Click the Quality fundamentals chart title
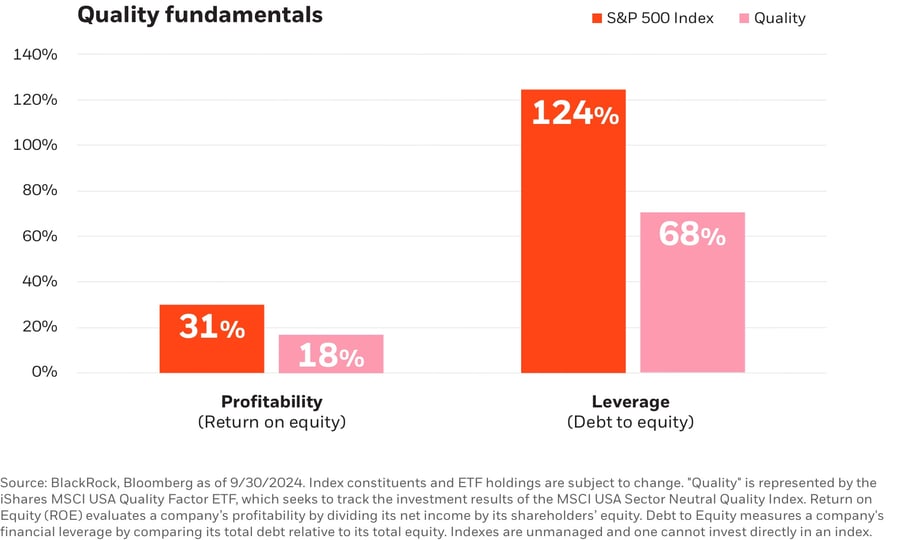The height and width of the screenshot is (540, 900). (x=200, y=15)
